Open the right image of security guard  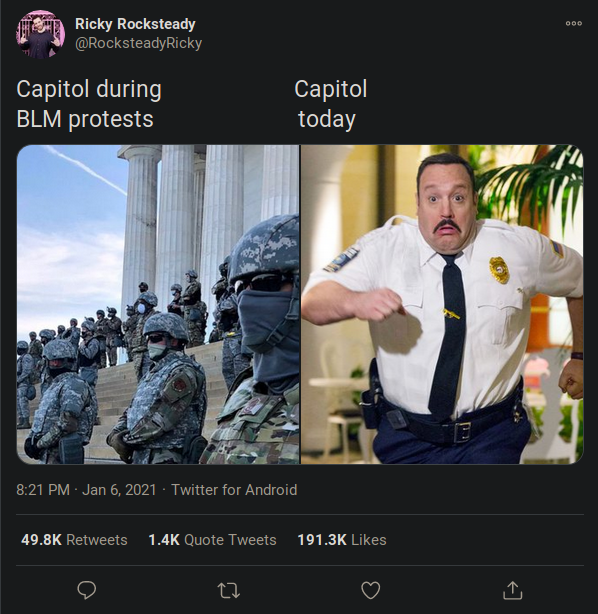pyautogui.click(x=442, y=304)
